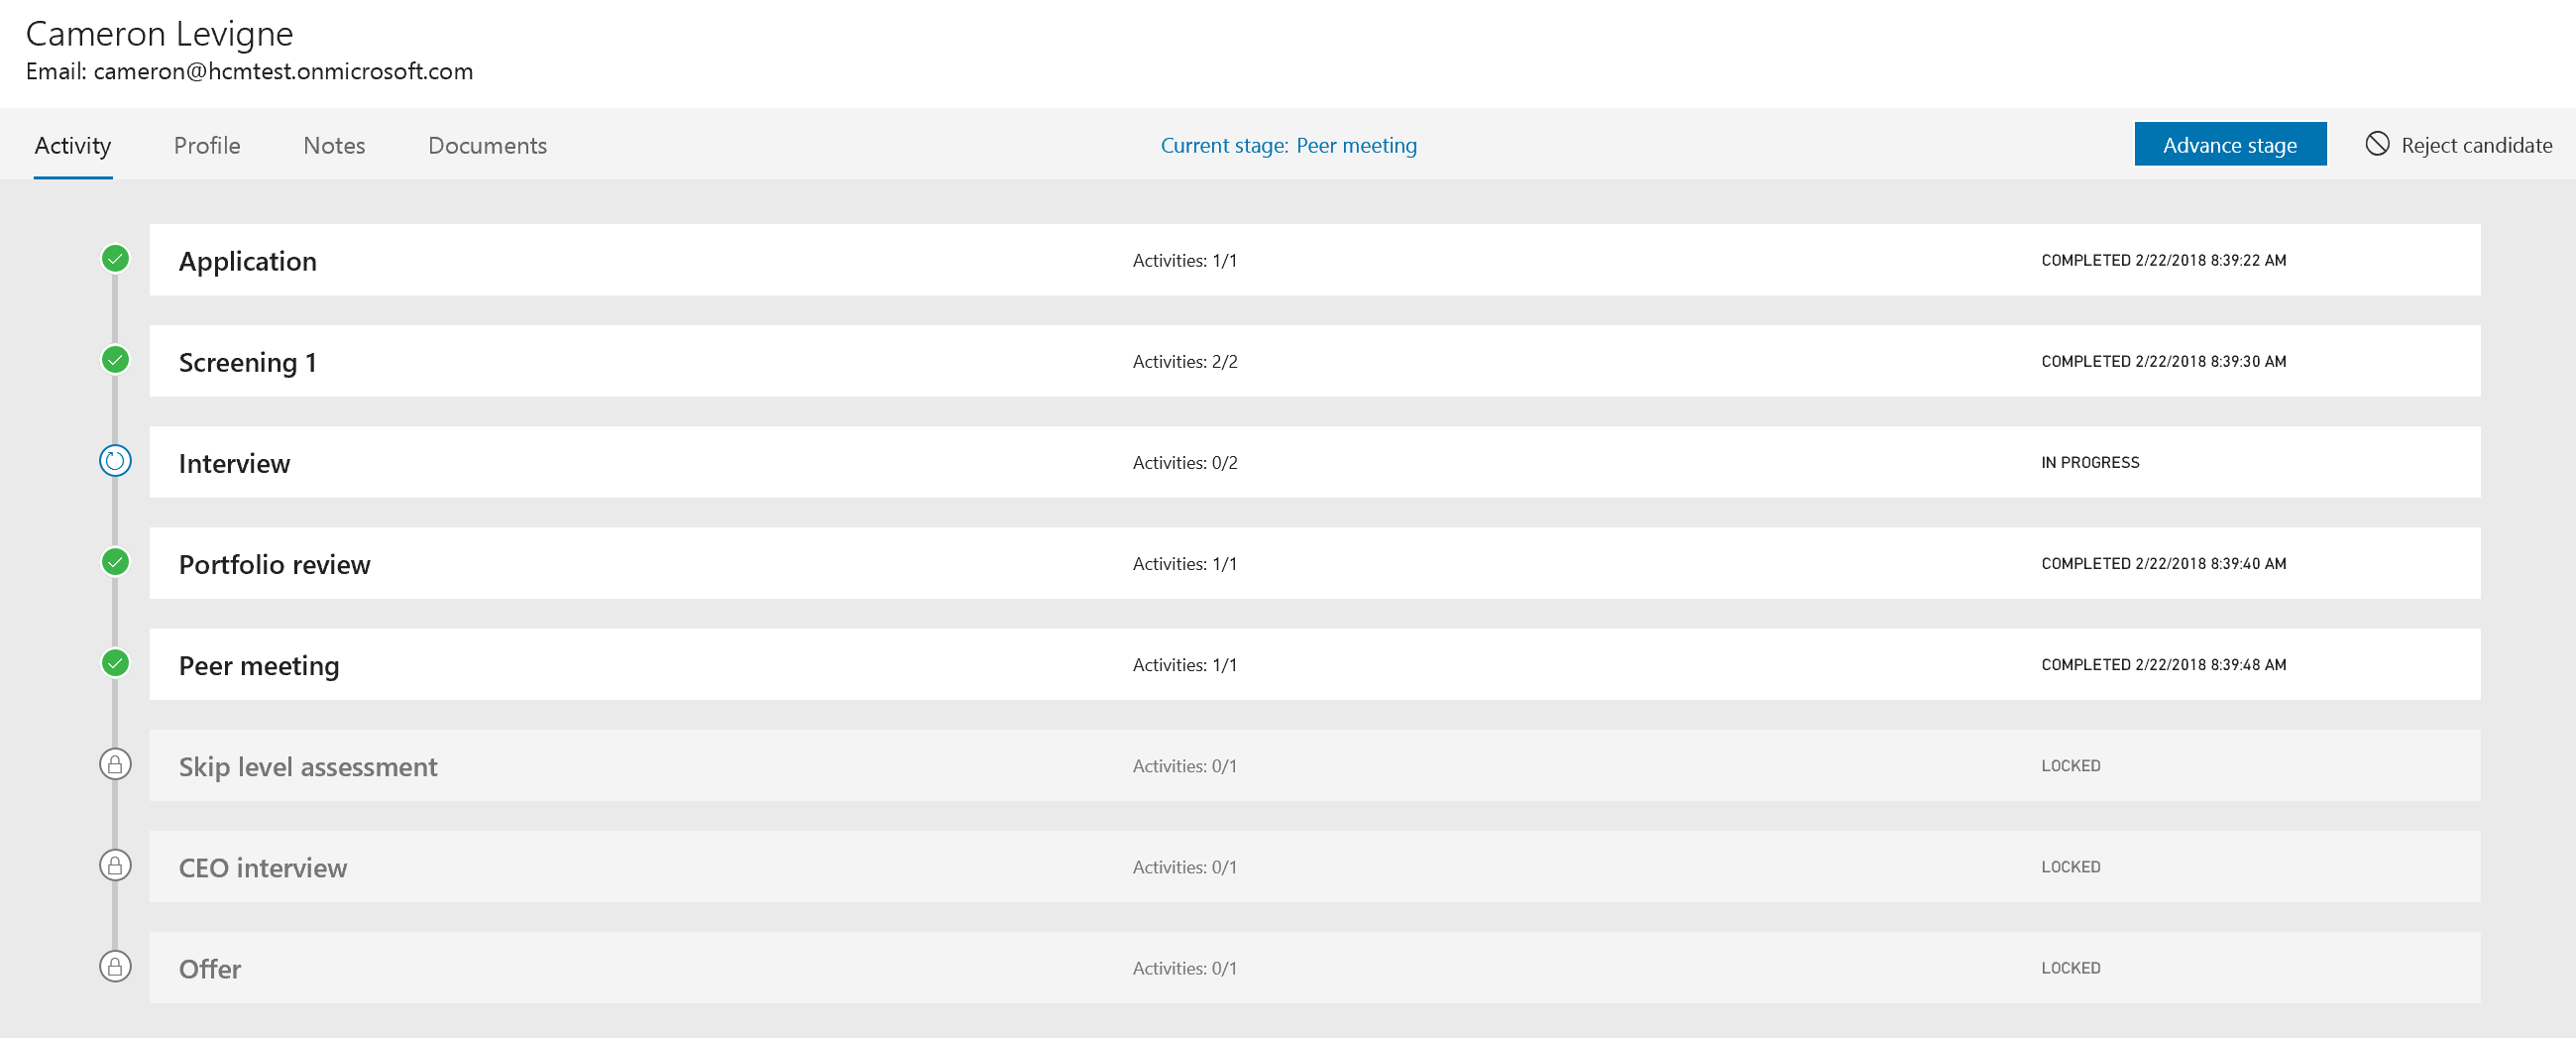Screen dimensions: 2576x1038
Task: Click the green checkmark next to Portfolio review
Action: pos(115,562)
